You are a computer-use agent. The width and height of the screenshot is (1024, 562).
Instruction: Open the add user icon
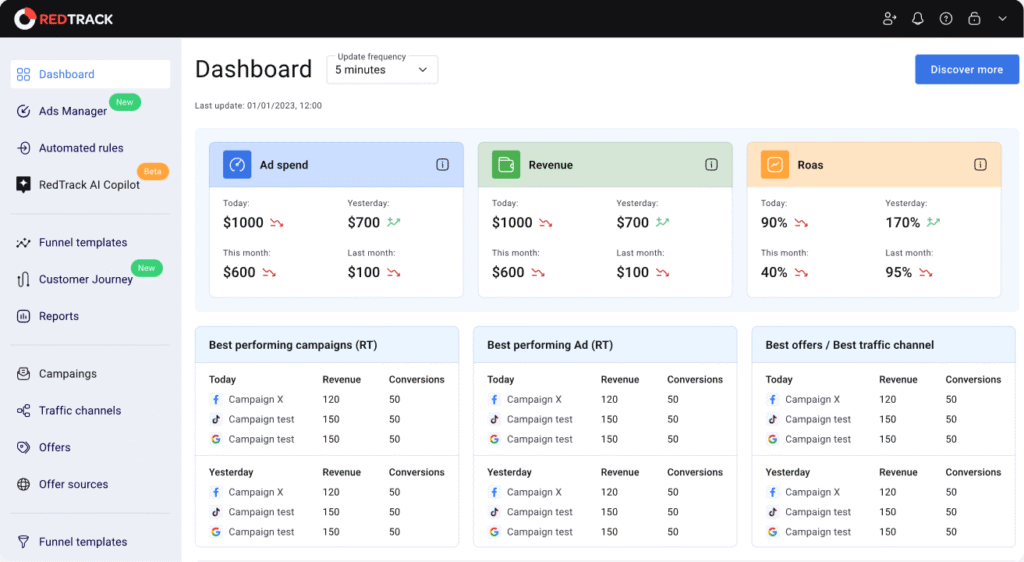click(x=889, y=19)
